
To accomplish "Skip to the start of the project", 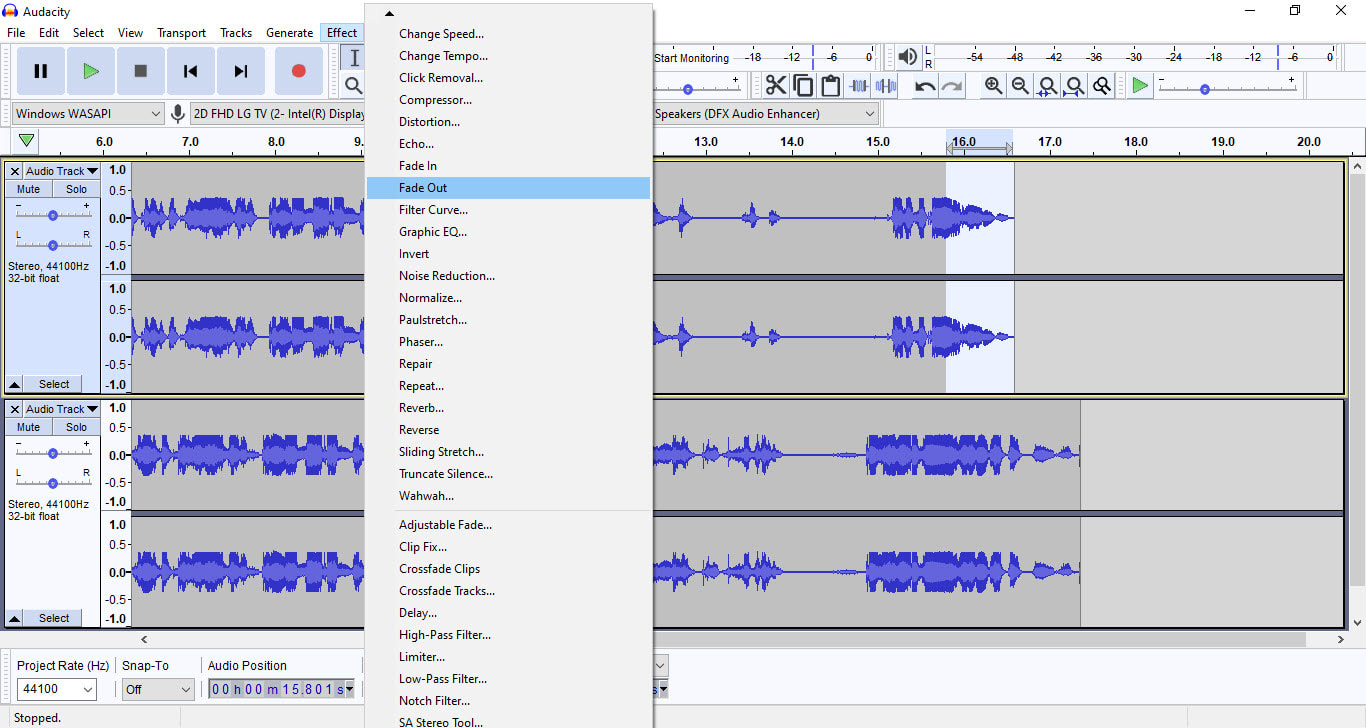I will pos(191,71).
